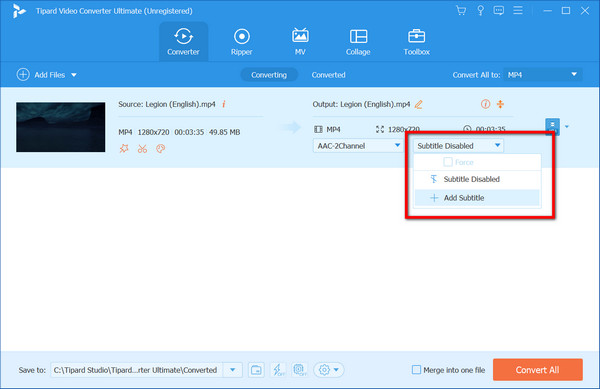Open output media info icon
The height and width of the screenshot is (389, 600).
485,104
